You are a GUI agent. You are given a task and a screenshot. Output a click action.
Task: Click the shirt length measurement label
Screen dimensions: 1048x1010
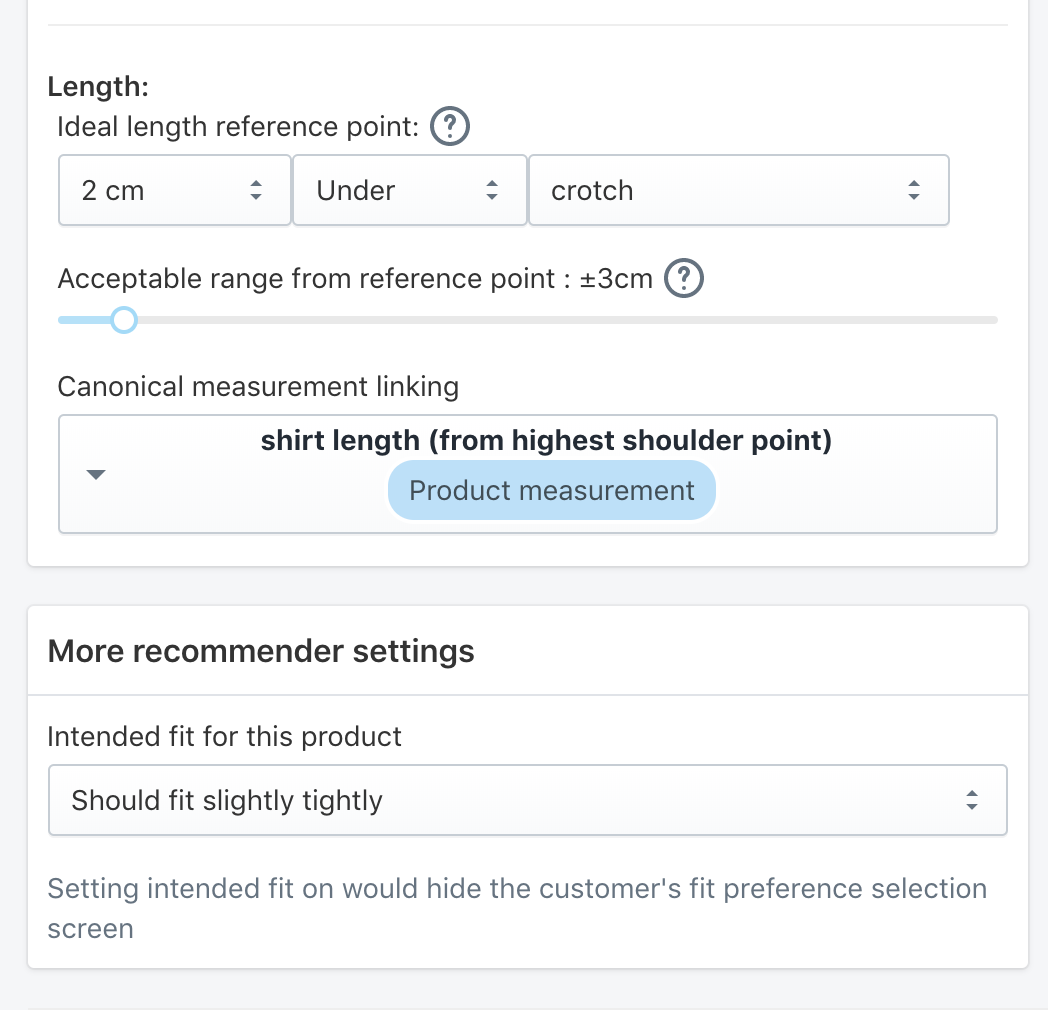coord(546,440)
